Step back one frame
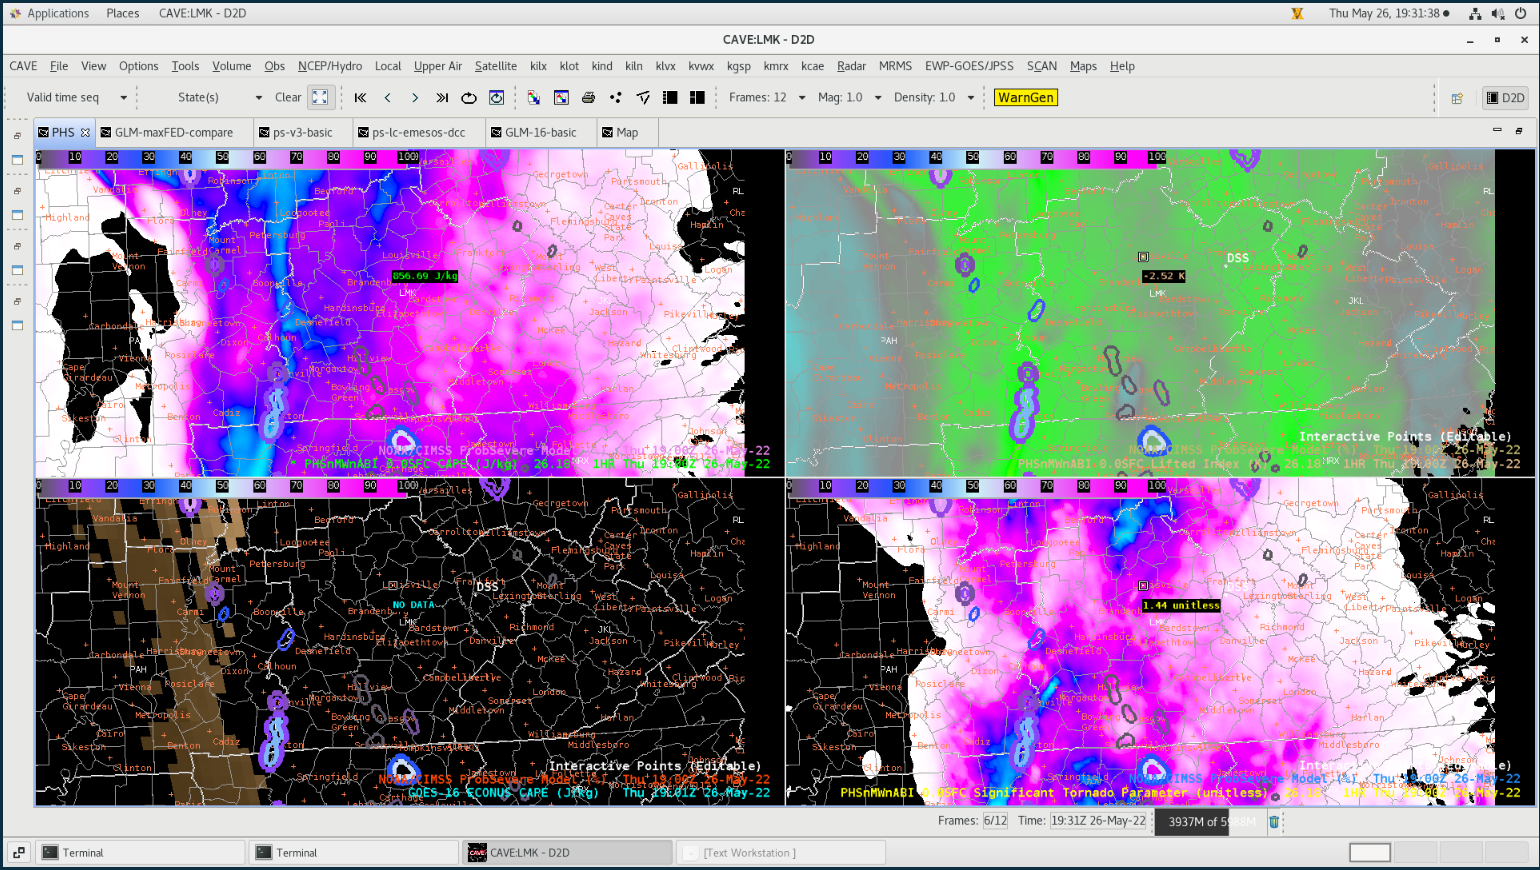 [x=388, y=98]
